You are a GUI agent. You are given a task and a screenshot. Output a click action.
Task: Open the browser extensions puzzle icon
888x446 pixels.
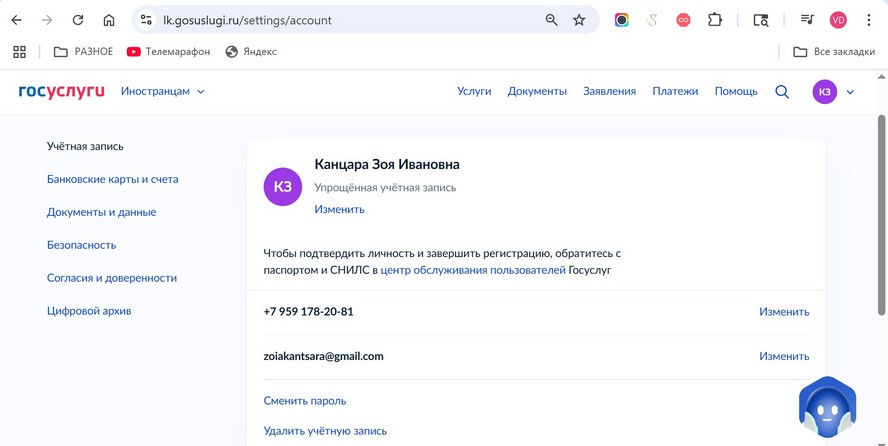[715, 20]
